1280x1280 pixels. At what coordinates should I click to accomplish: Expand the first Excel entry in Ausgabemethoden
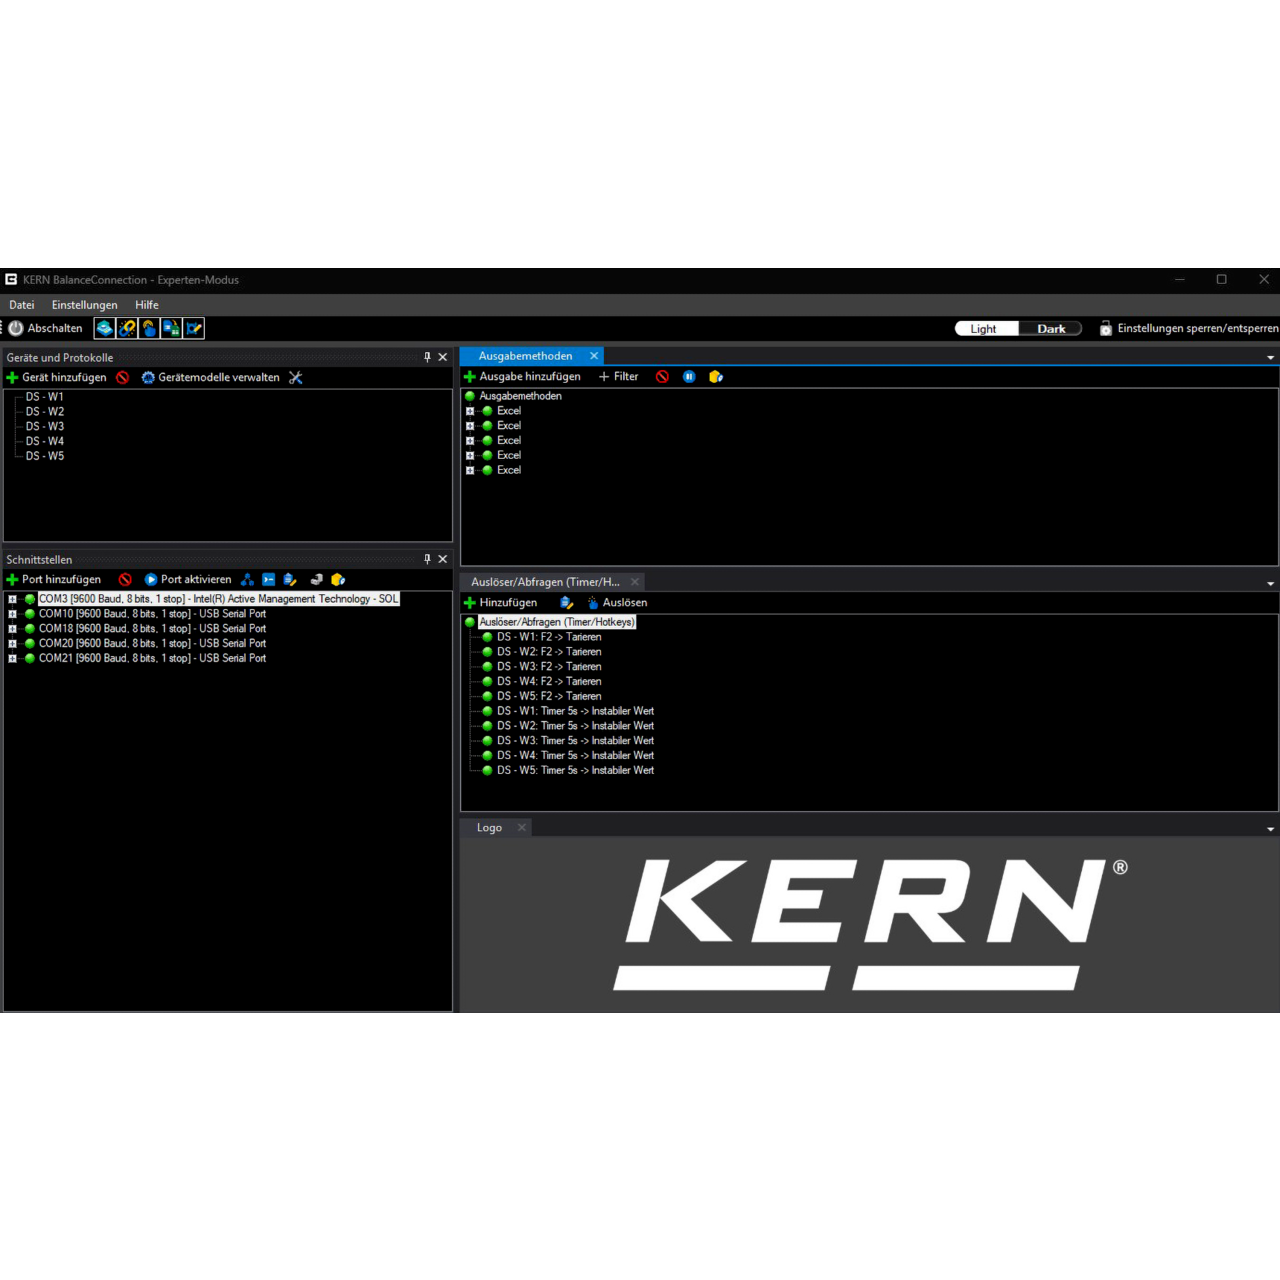[470, 410]
